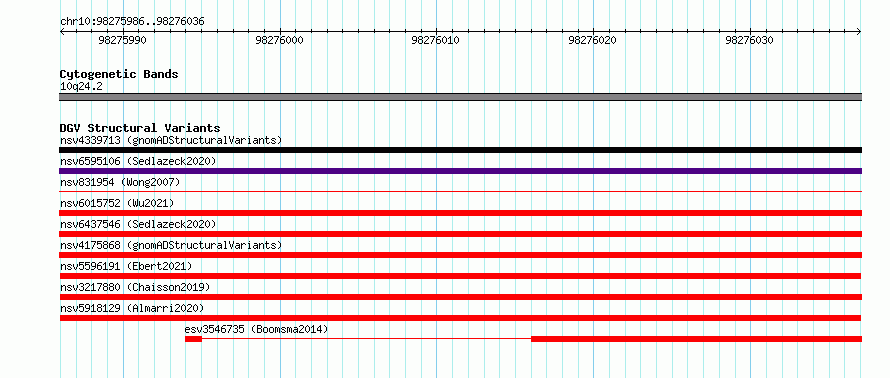Open variant nsv5596191 (Ebert2021) label
Screen dimensions: 890x378
tap(126, 266)
